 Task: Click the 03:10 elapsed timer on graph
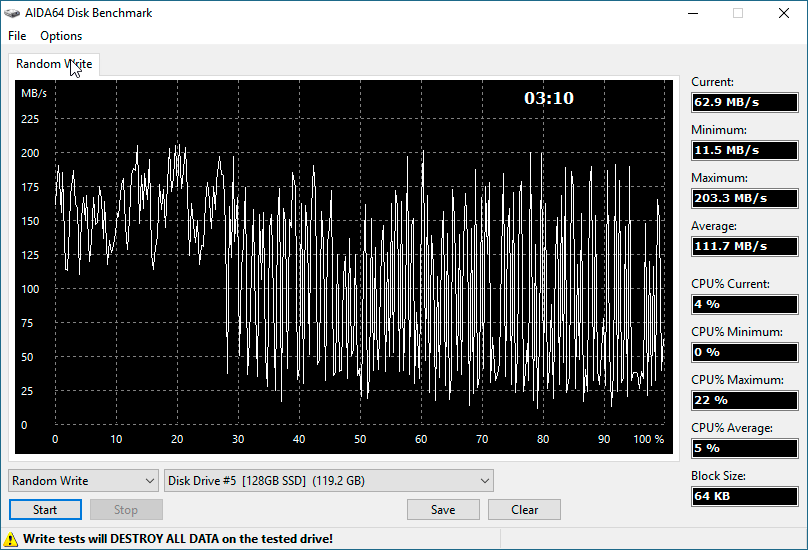click(x=549, y=98)
